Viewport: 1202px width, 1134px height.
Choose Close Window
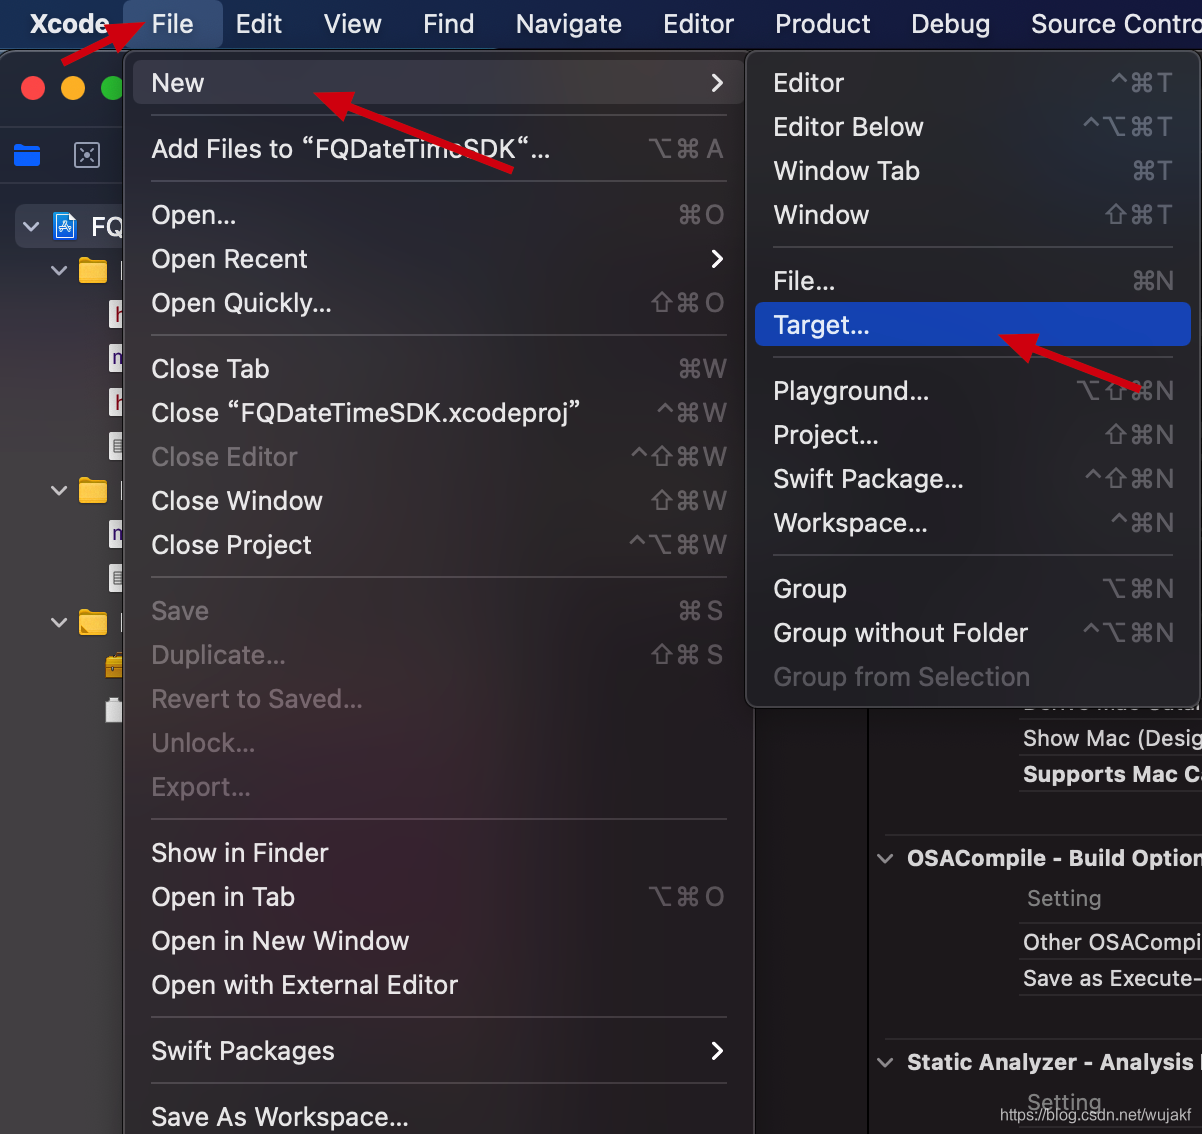[x=438, y=501]
